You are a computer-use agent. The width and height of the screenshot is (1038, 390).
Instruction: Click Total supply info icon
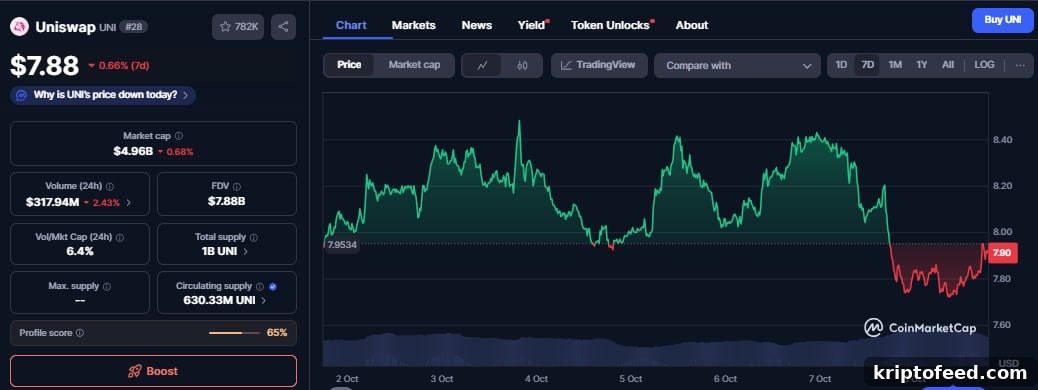point(254,237)
